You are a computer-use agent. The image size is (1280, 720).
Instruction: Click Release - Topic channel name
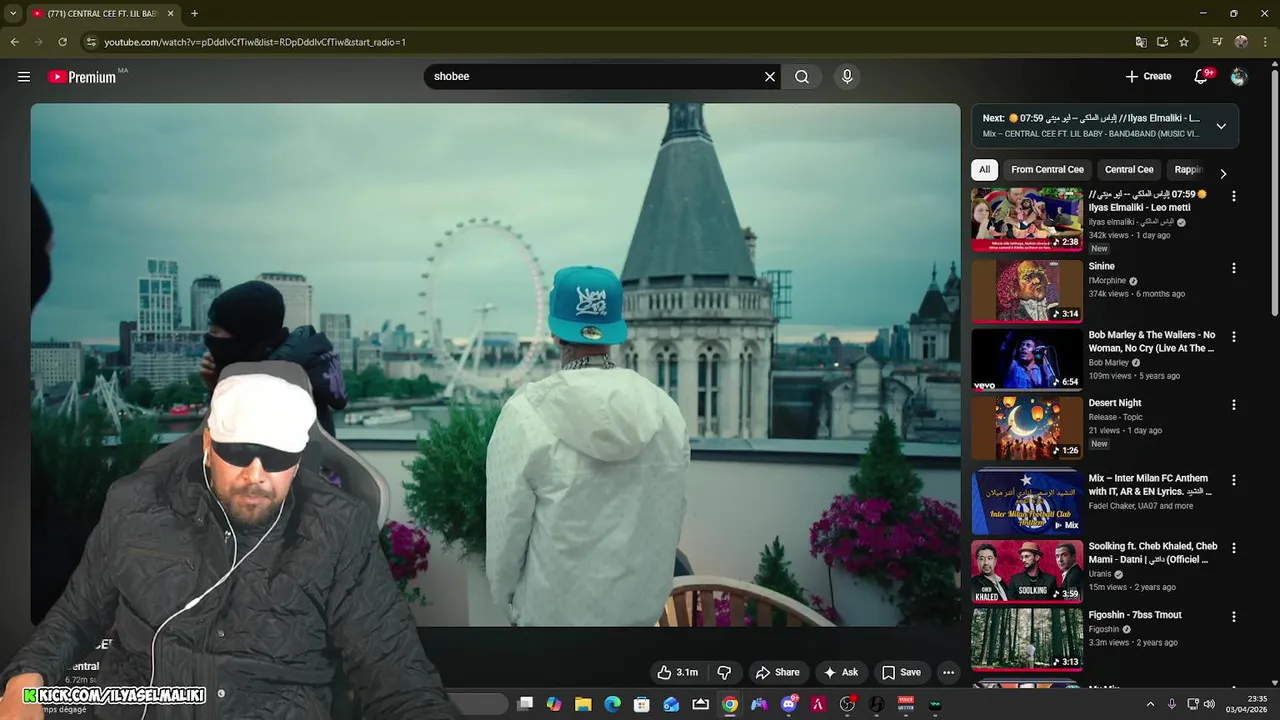pos(1115,417)
